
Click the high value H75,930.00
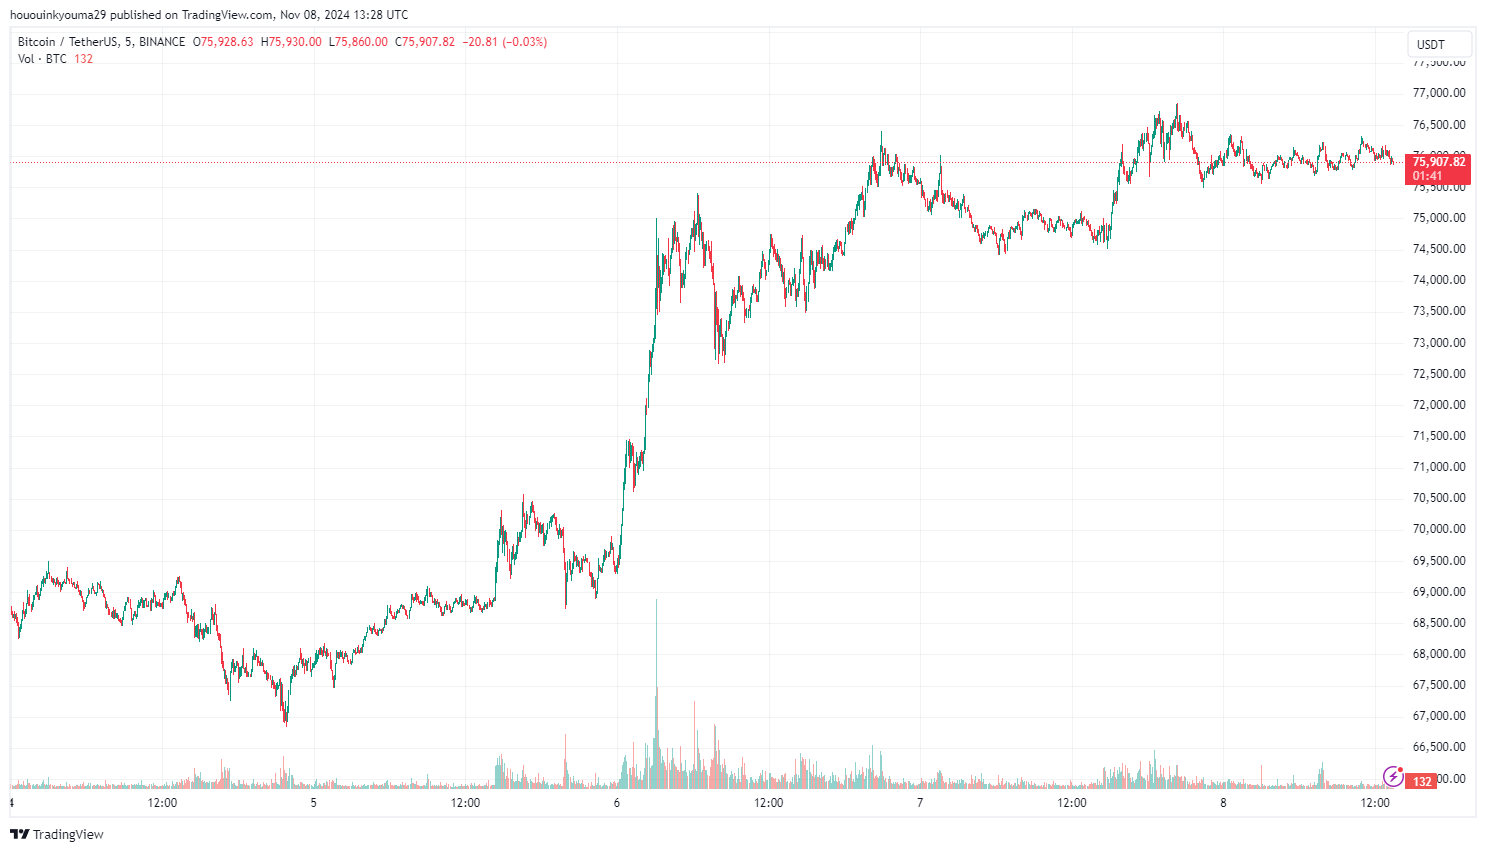click(x=291, y=42)
